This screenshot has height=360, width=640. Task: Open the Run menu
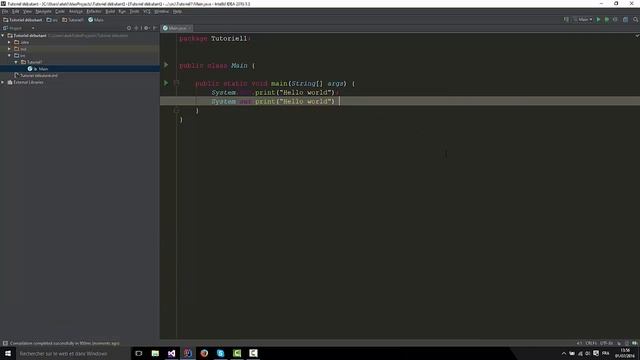click(122, 11)
